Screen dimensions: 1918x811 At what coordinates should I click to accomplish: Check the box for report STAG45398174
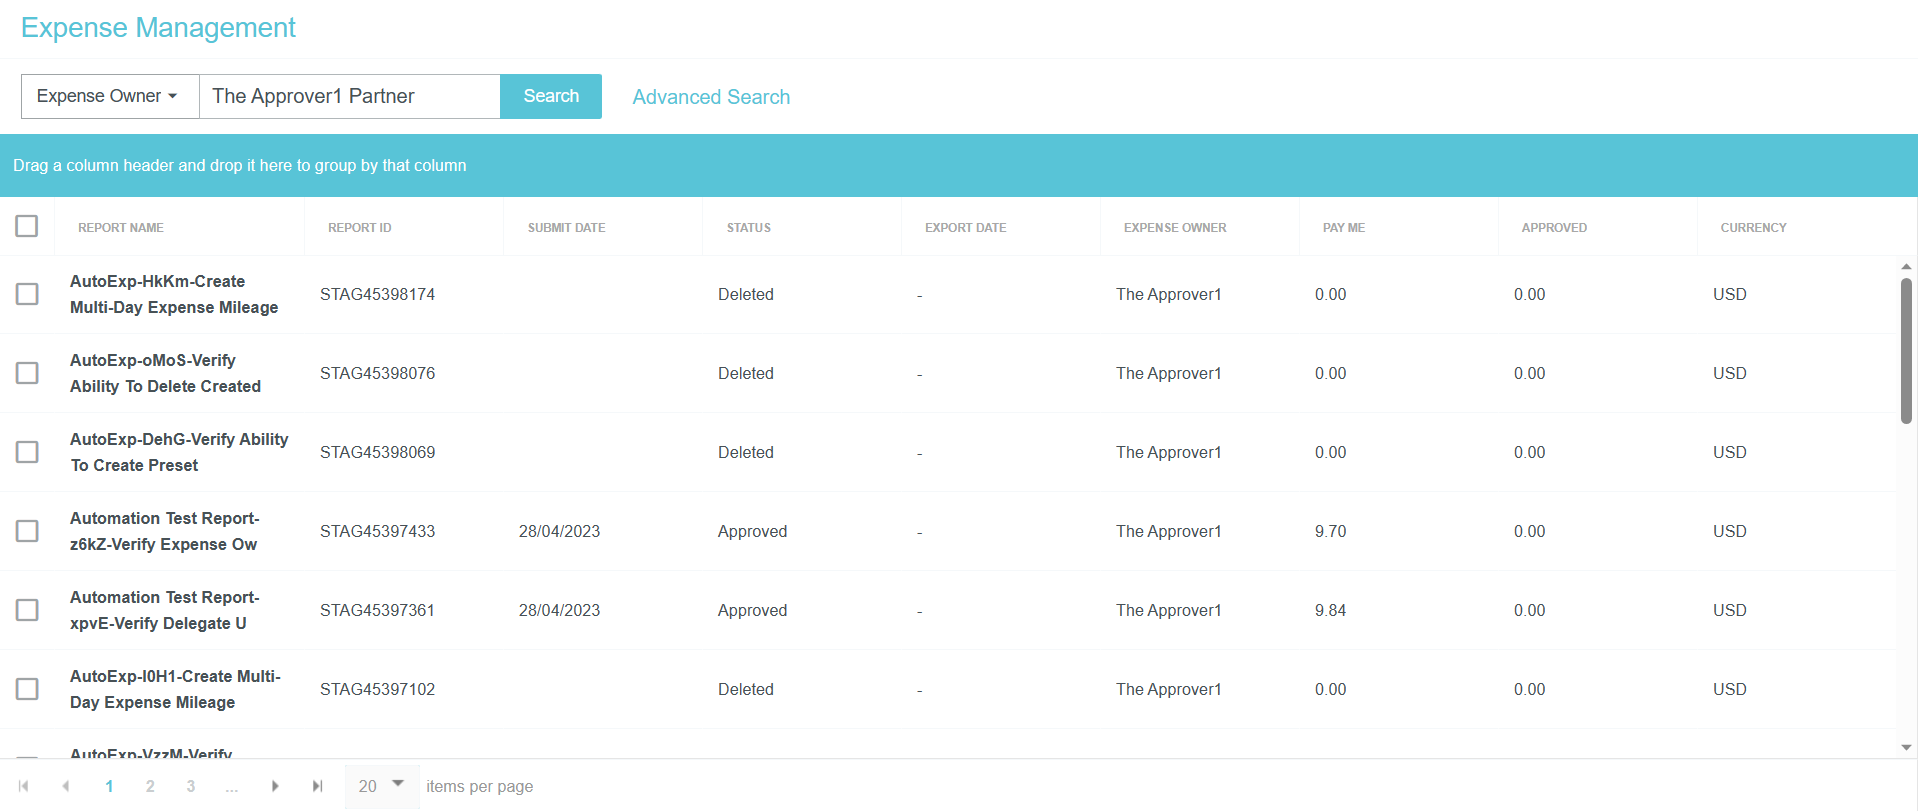[27, 294]
